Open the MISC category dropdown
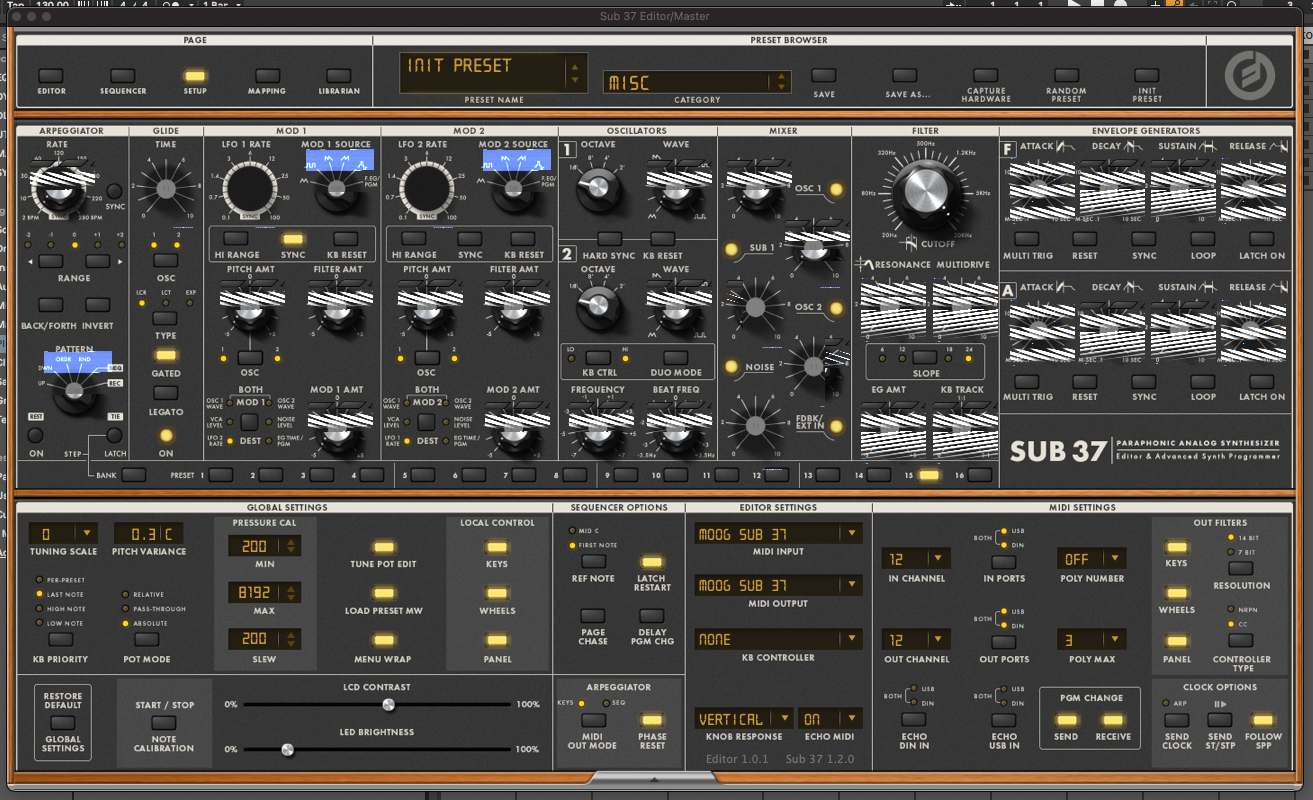Image resolution: width=1313 pixels, height=800 pixels. [x=697, y=82]
